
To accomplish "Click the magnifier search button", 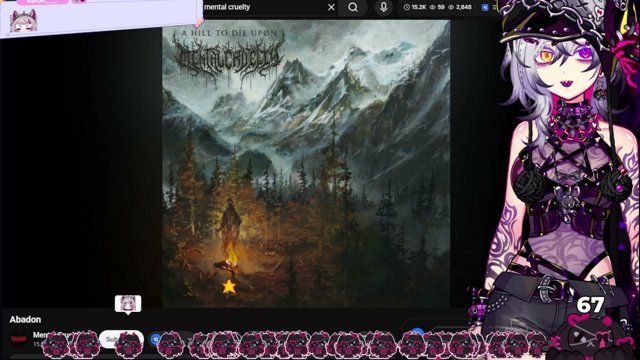I will pos(353,7).
